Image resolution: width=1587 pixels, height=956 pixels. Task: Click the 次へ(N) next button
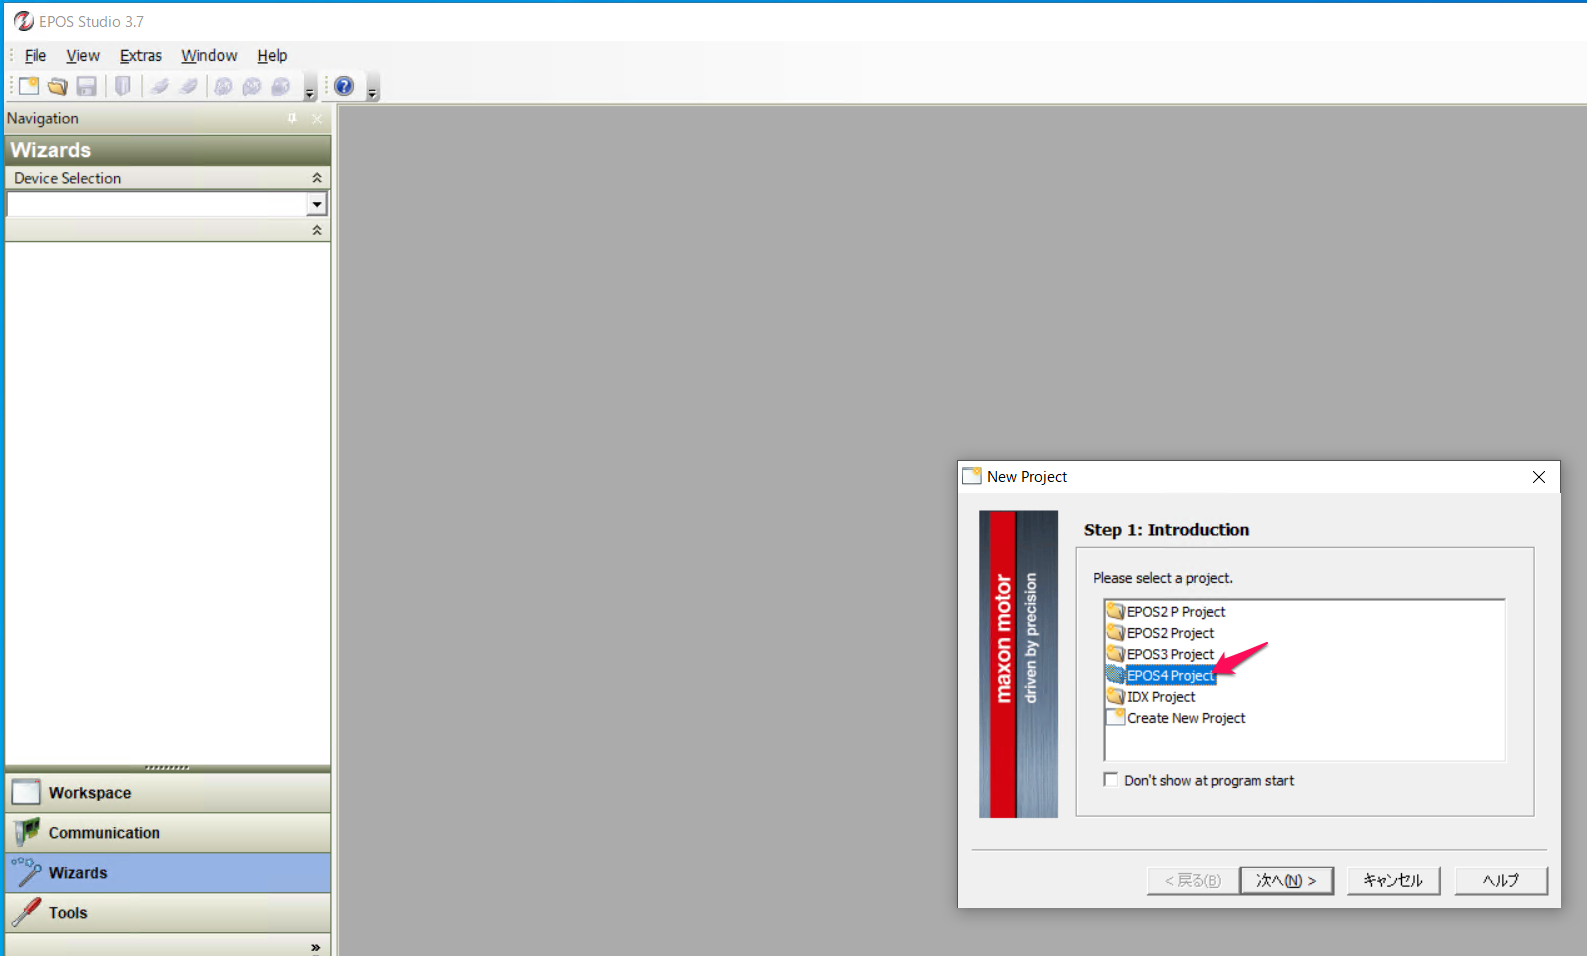click(1286, 880)
